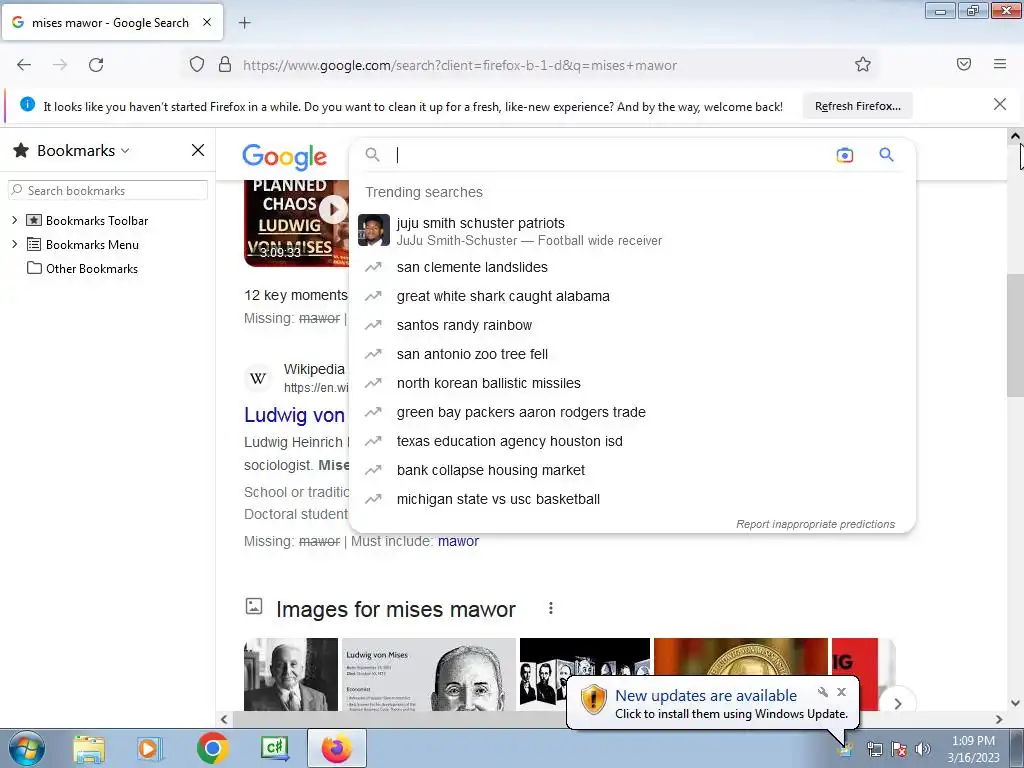
Task: Select suggestion north korean ballistic missiles
Action: [633, 383]
